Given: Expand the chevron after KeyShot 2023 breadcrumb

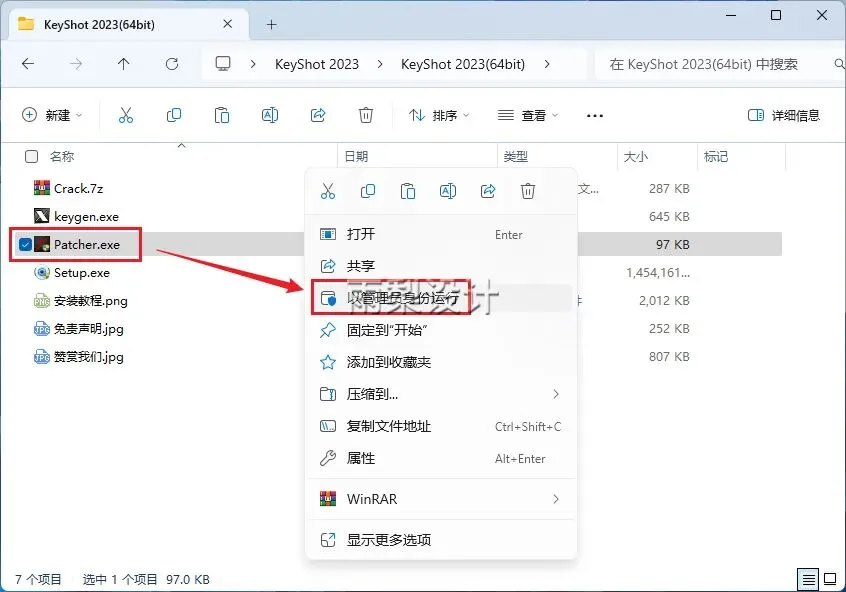Looking at the screenshot, I should [x=380, y=64].
